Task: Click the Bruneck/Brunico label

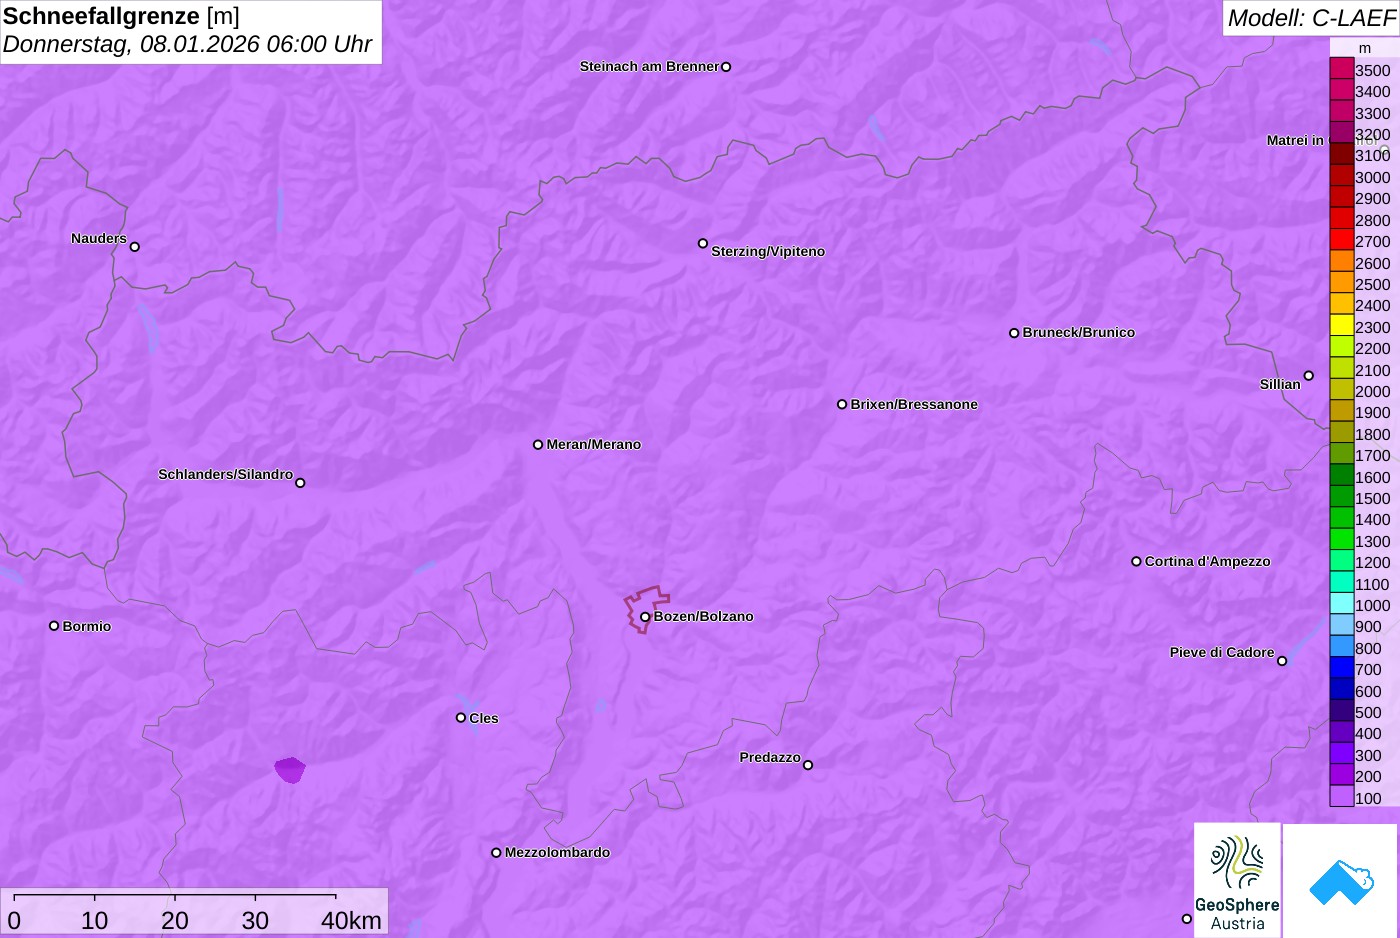Action: (1079, 333)
